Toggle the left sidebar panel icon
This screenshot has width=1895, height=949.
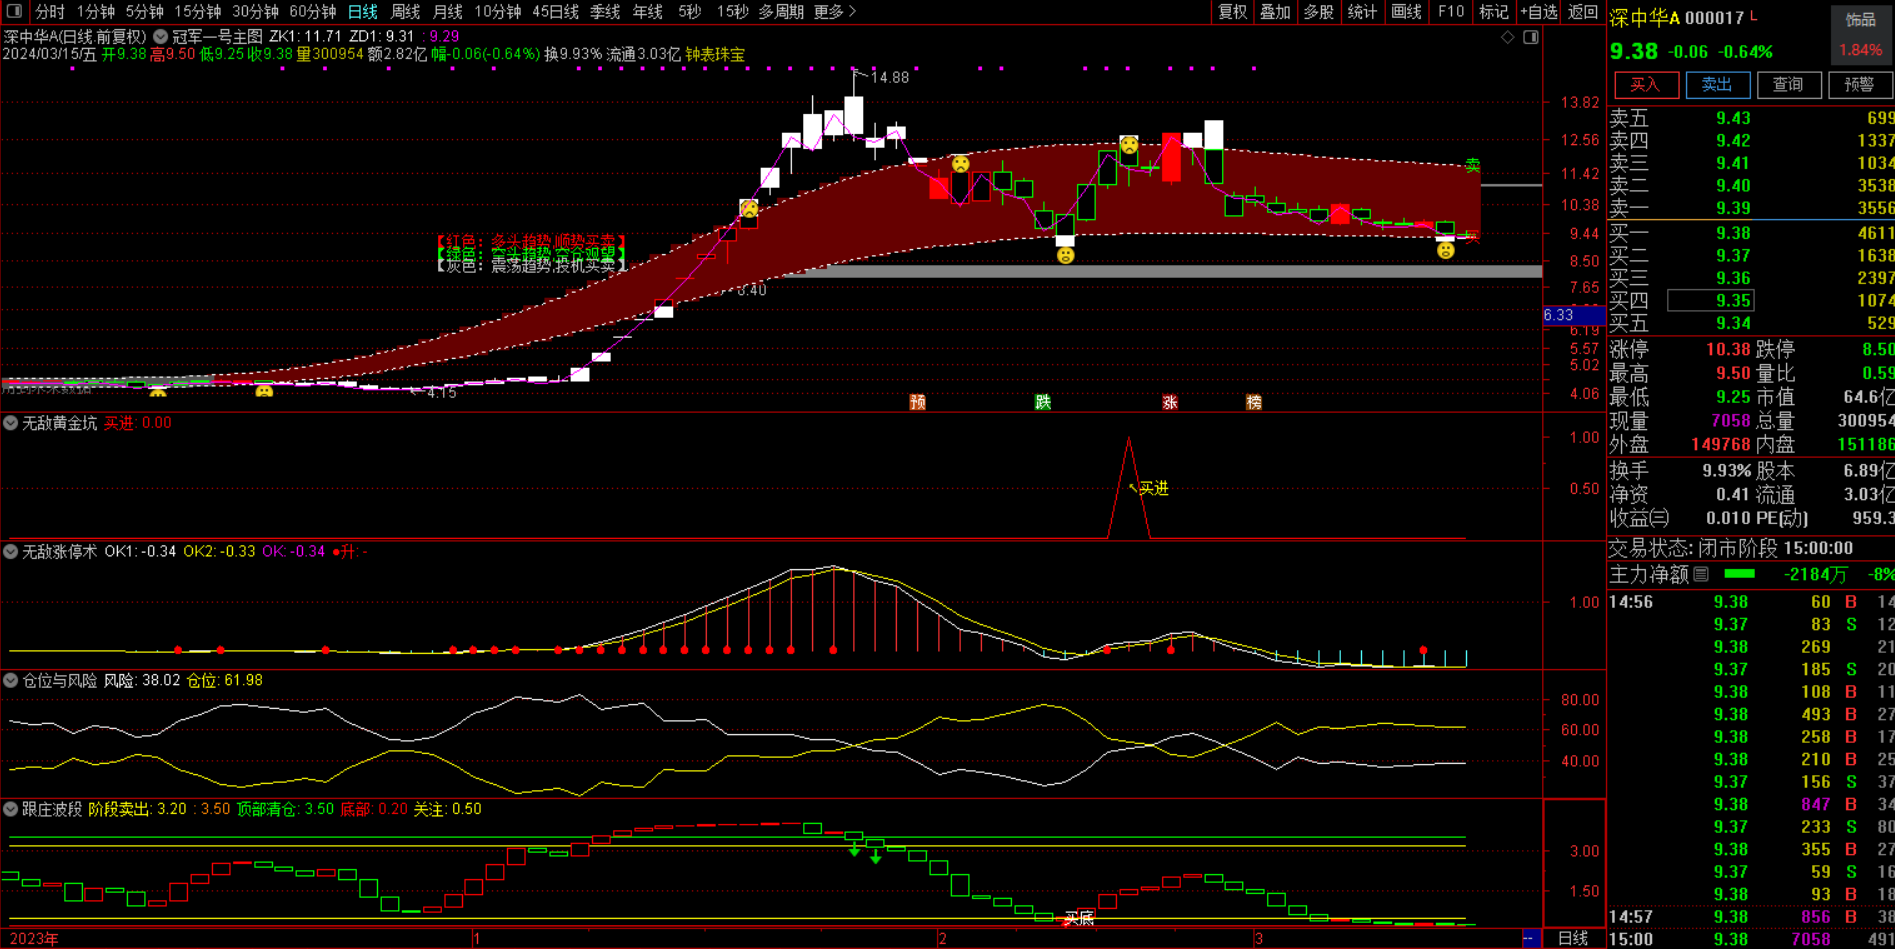(14, 12)
